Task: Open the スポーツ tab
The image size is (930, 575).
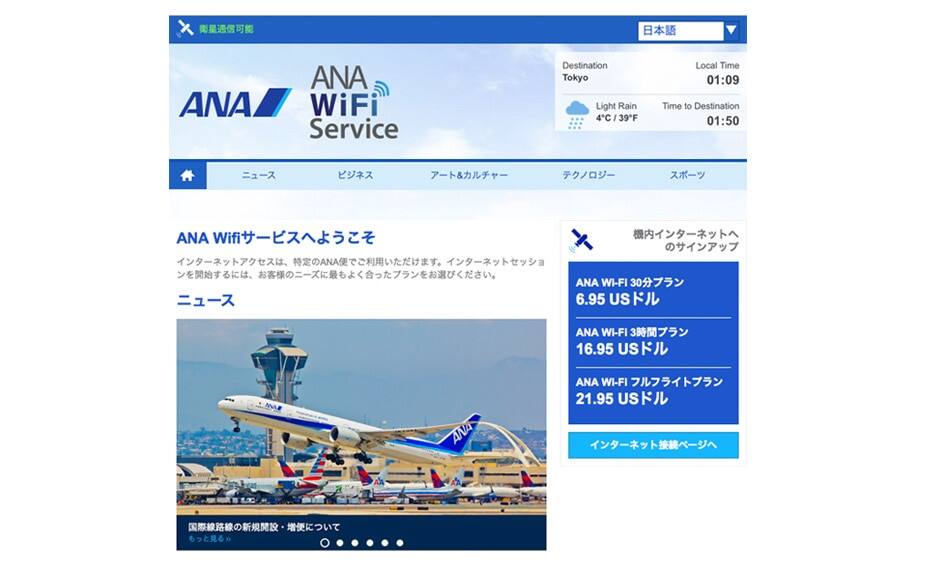Action: click(687, 175)
